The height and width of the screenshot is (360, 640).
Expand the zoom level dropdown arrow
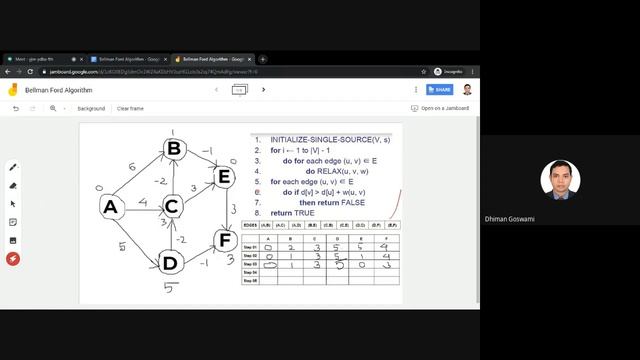64,109
